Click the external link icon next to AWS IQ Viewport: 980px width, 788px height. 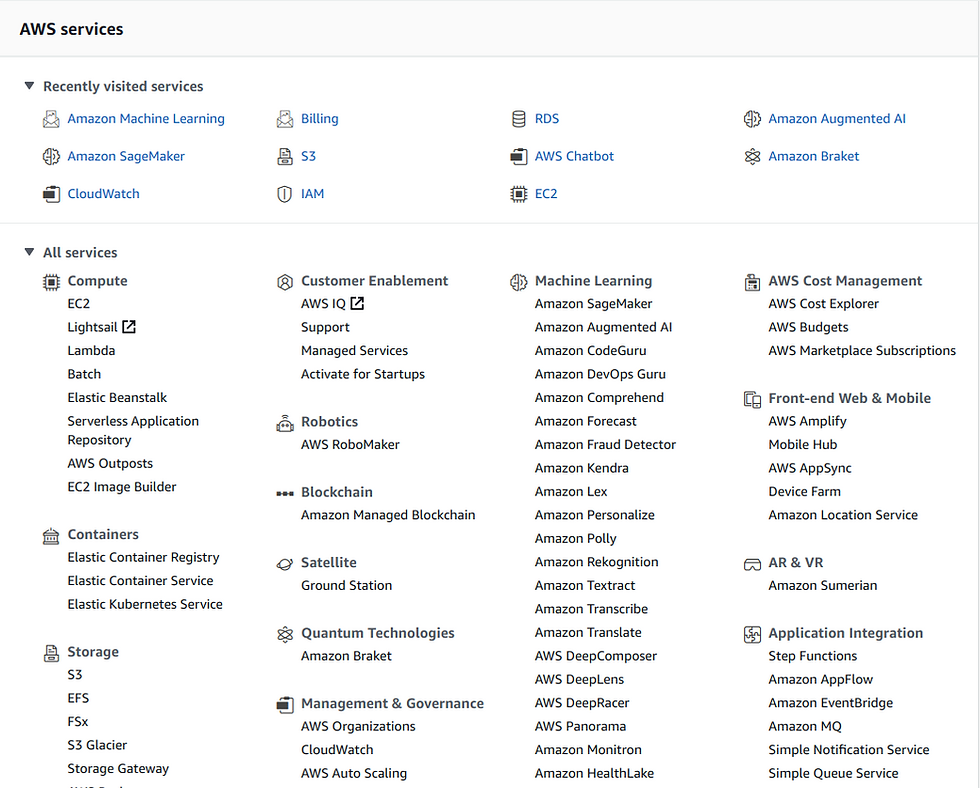pyautogui.click(x=358, y=304)
